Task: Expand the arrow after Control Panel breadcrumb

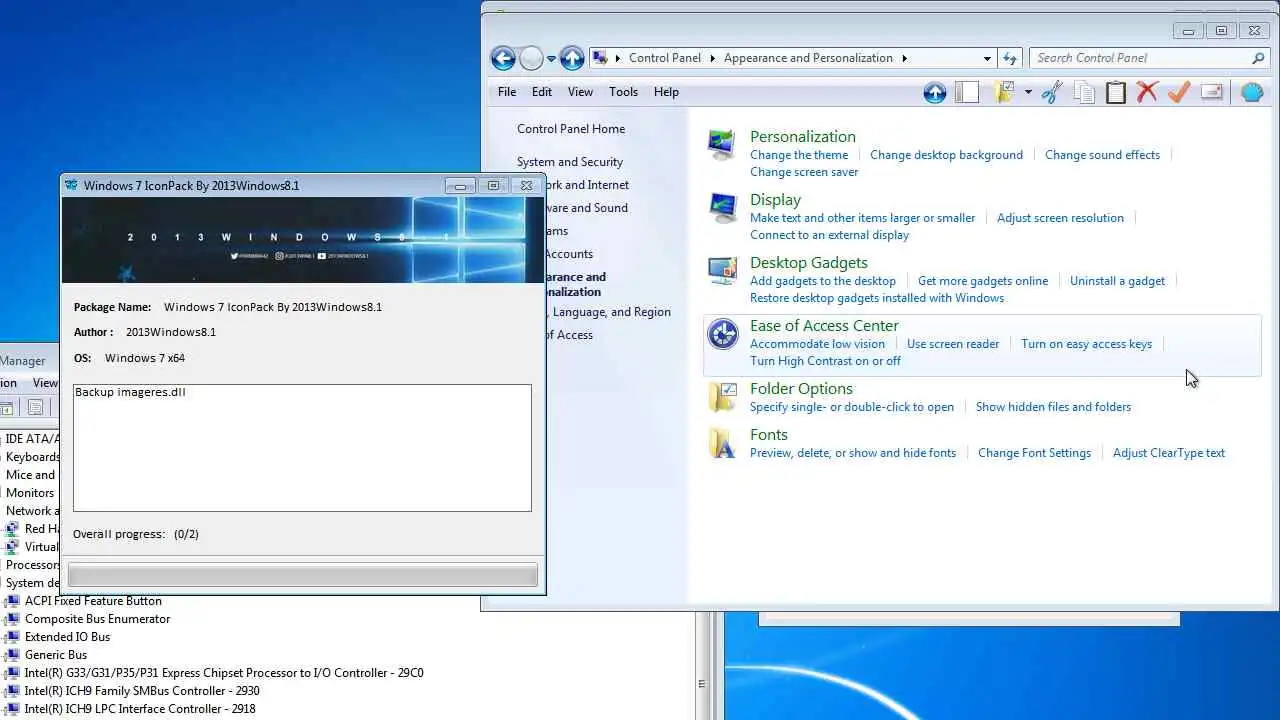Action: coord(714,58)
